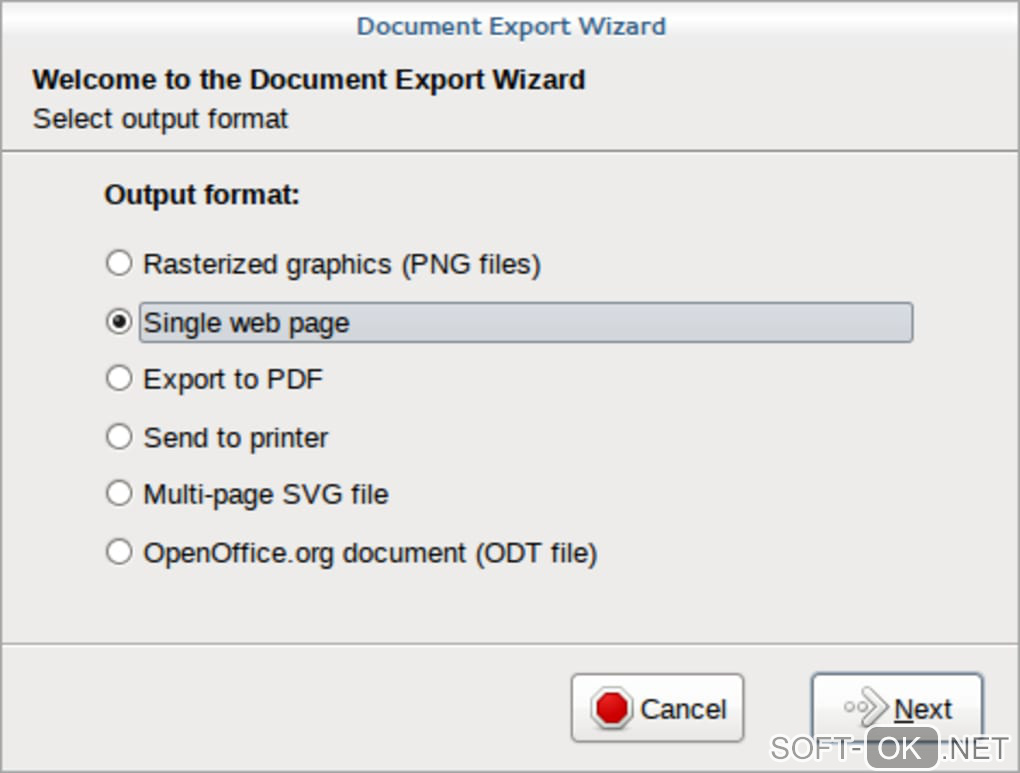Select the OpenOffice.org document (ODT file) radio button
This screenshot has width=1020, height=773.
coord(119,552)
